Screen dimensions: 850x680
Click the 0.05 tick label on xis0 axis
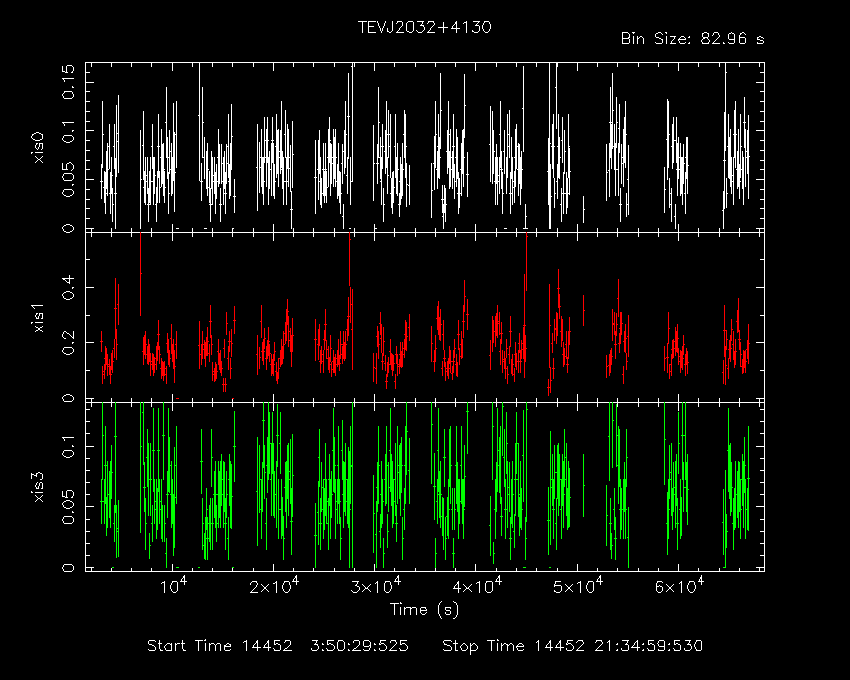tap(68, 179)
